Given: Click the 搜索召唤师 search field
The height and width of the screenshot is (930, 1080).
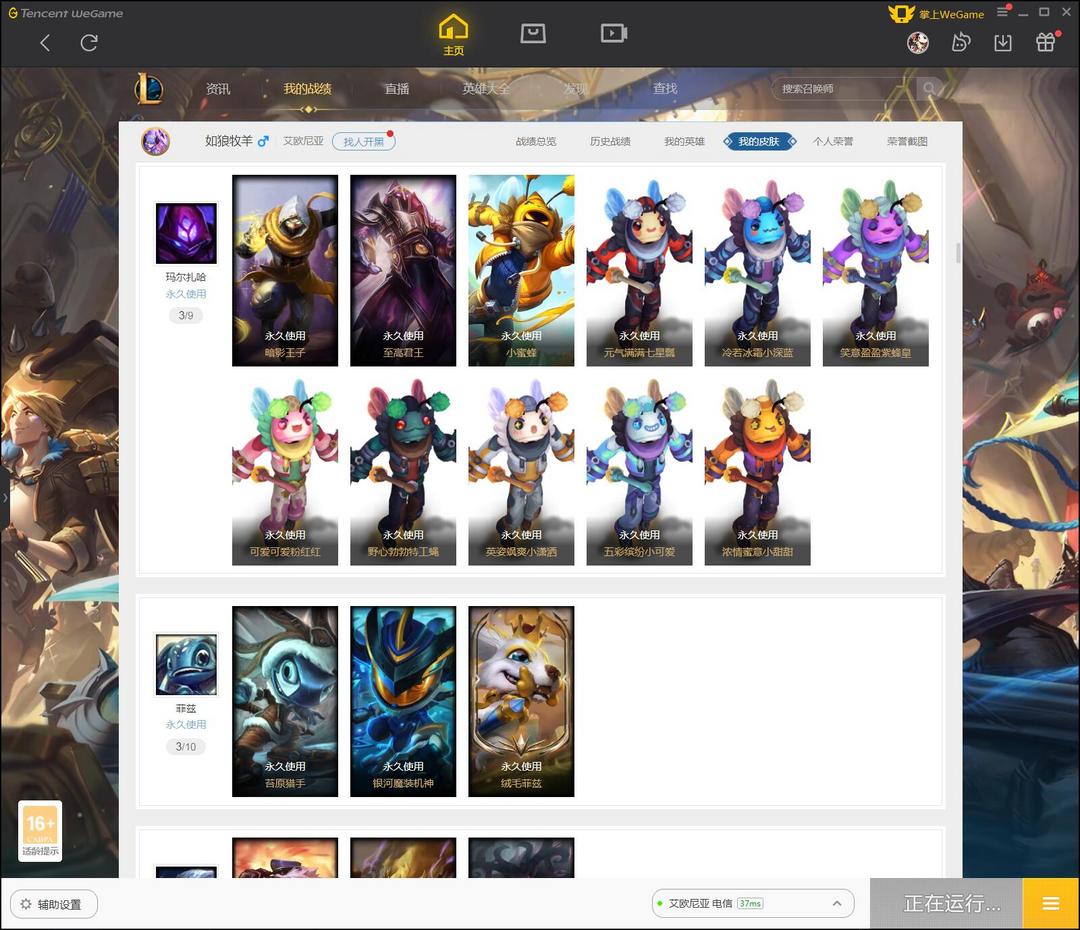Looking at the screenshot, I should point(844,88).
